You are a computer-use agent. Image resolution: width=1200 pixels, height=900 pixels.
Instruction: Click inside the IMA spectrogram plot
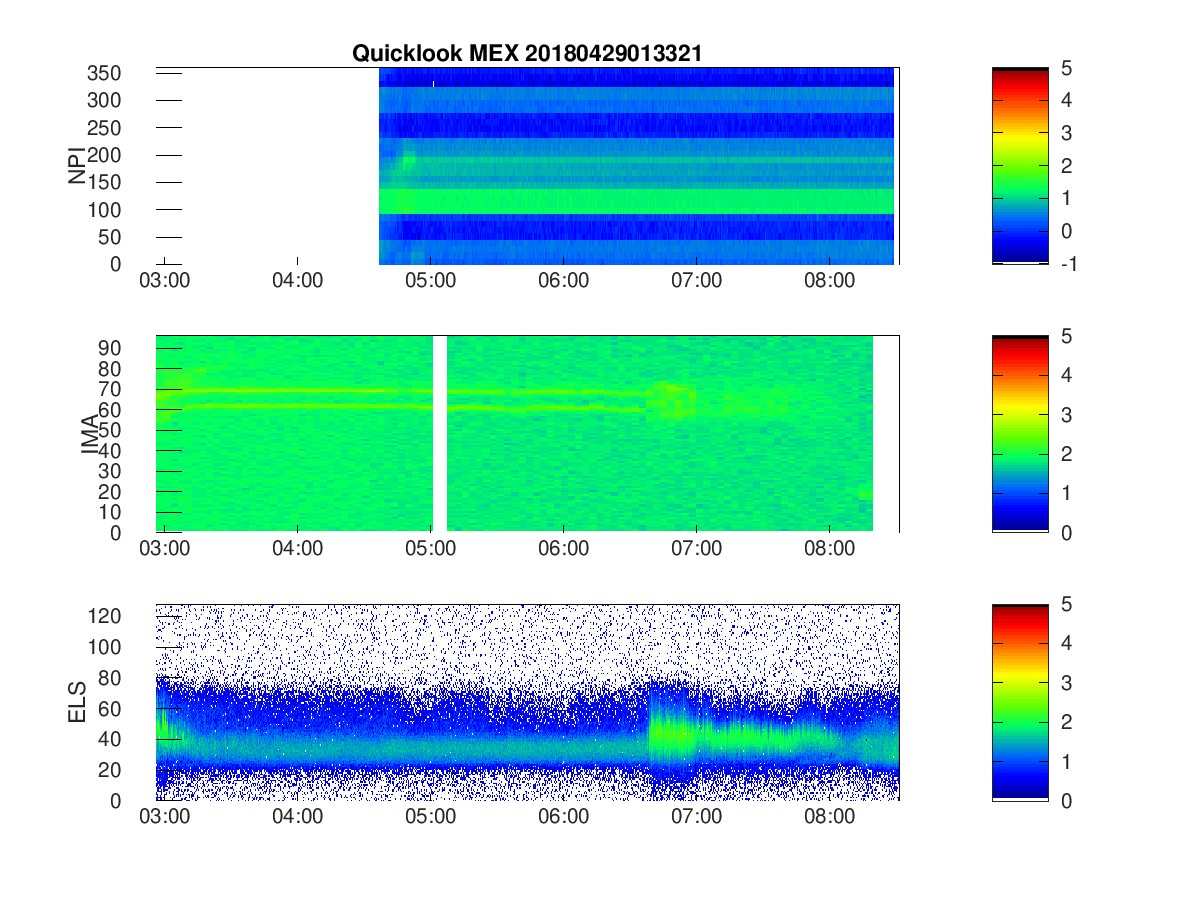(527, 434)
